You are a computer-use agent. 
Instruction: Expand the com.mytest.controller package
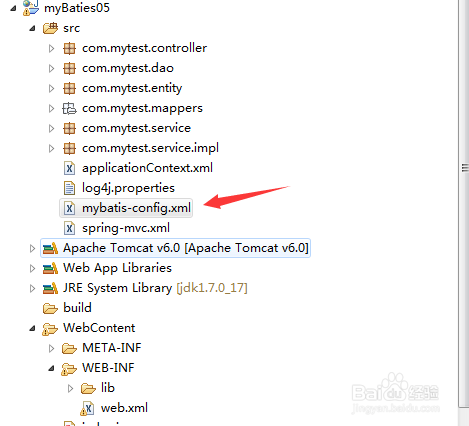click(x=51, y=49)
